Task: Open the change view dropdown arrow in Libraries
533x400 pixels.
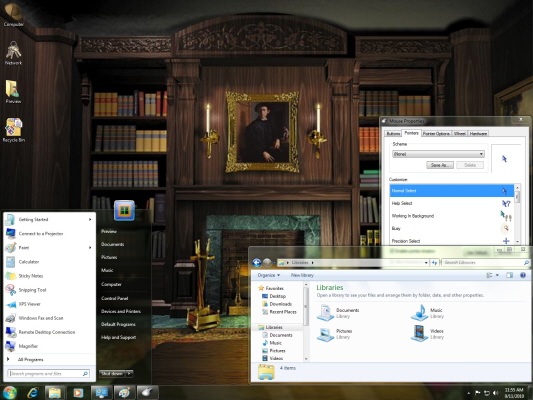Action: (x=497, y=275)
